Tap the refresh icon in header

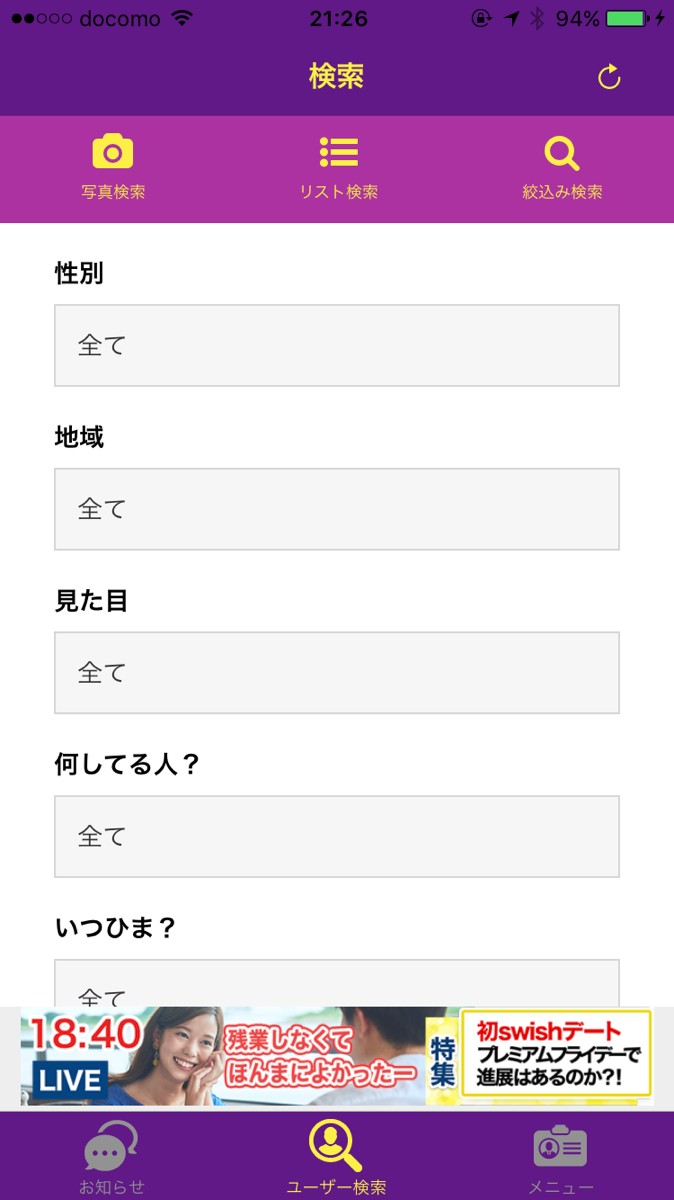tap(609, 77)
